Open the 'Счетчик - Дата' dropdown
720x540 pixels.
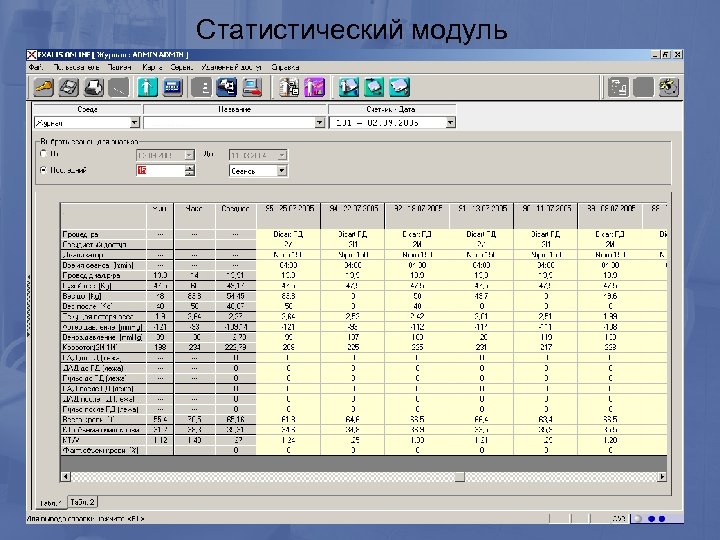450,123
